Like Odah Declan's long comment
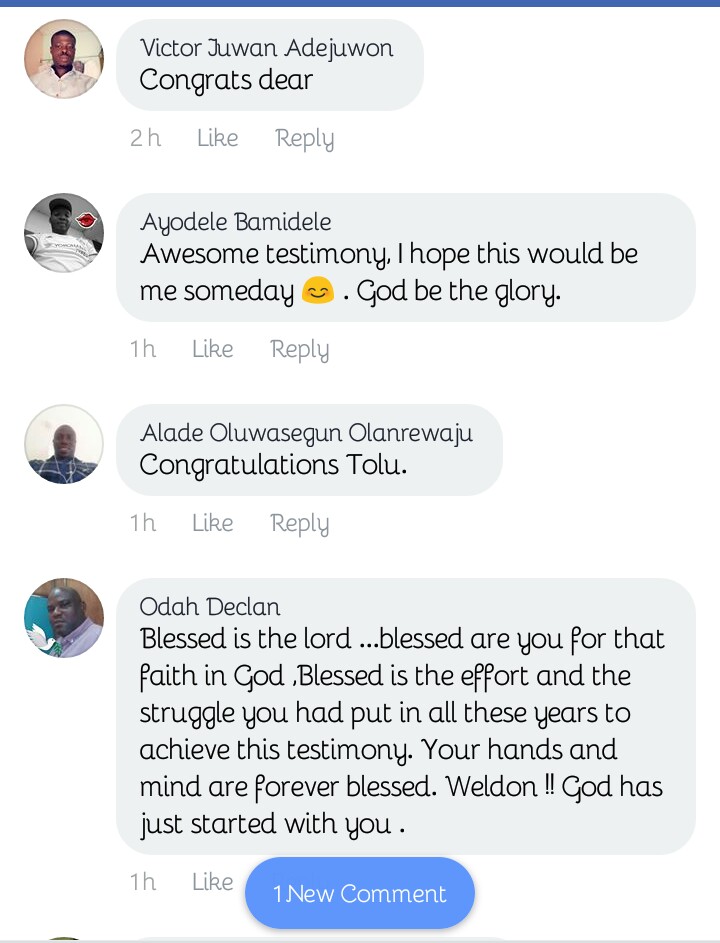The width and height of the screenshot is (720, 943). (x=212, y=882)
